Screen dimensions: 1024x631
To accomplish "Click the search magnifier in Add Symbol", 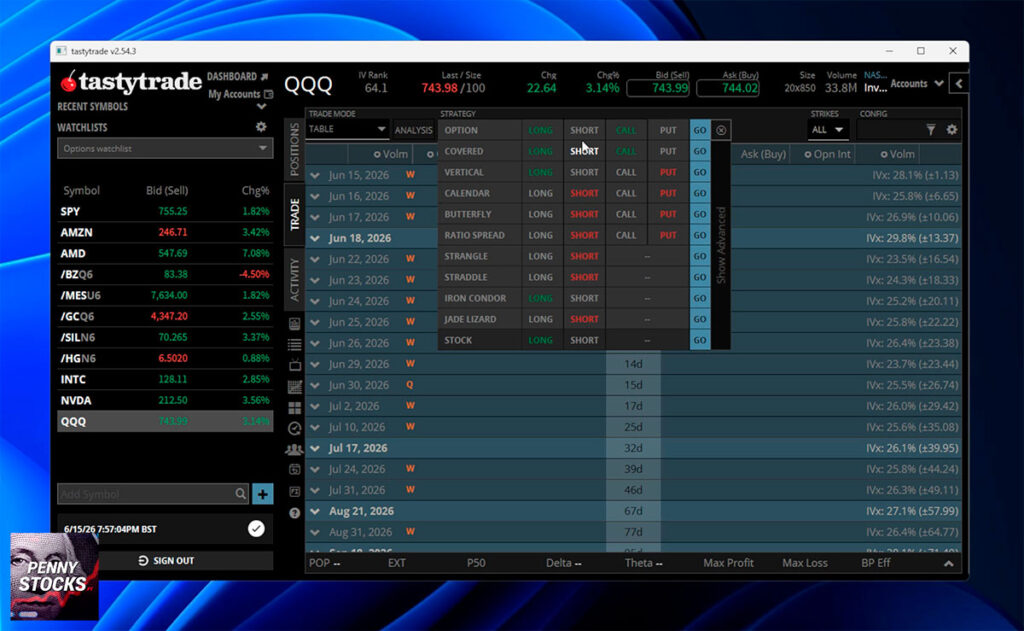I will pyautogui.click(x=240, y=494).
